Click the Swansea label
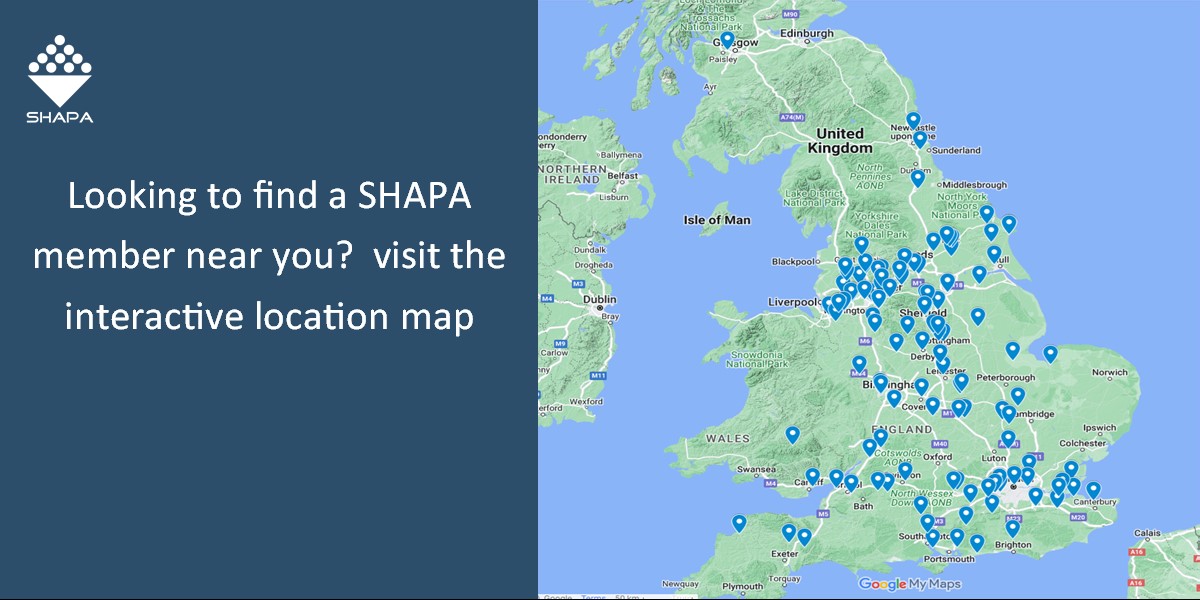Viewport: 1200px width, 600px height. [755, 469]
